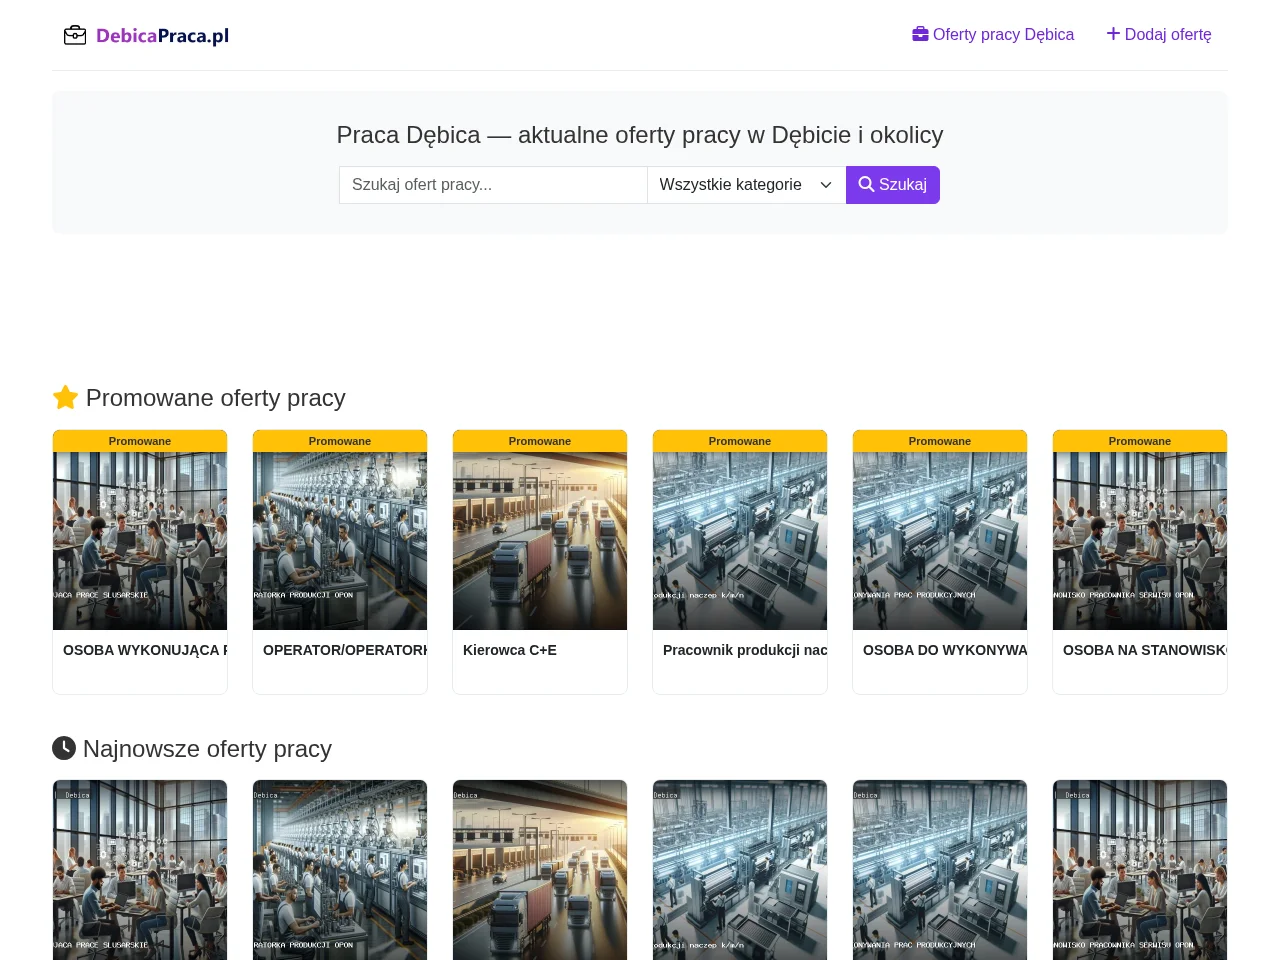Open newest offer image PRODUKCJI OPON
Viewport: 1280px width, 960px height.
[x=340, y=870]
